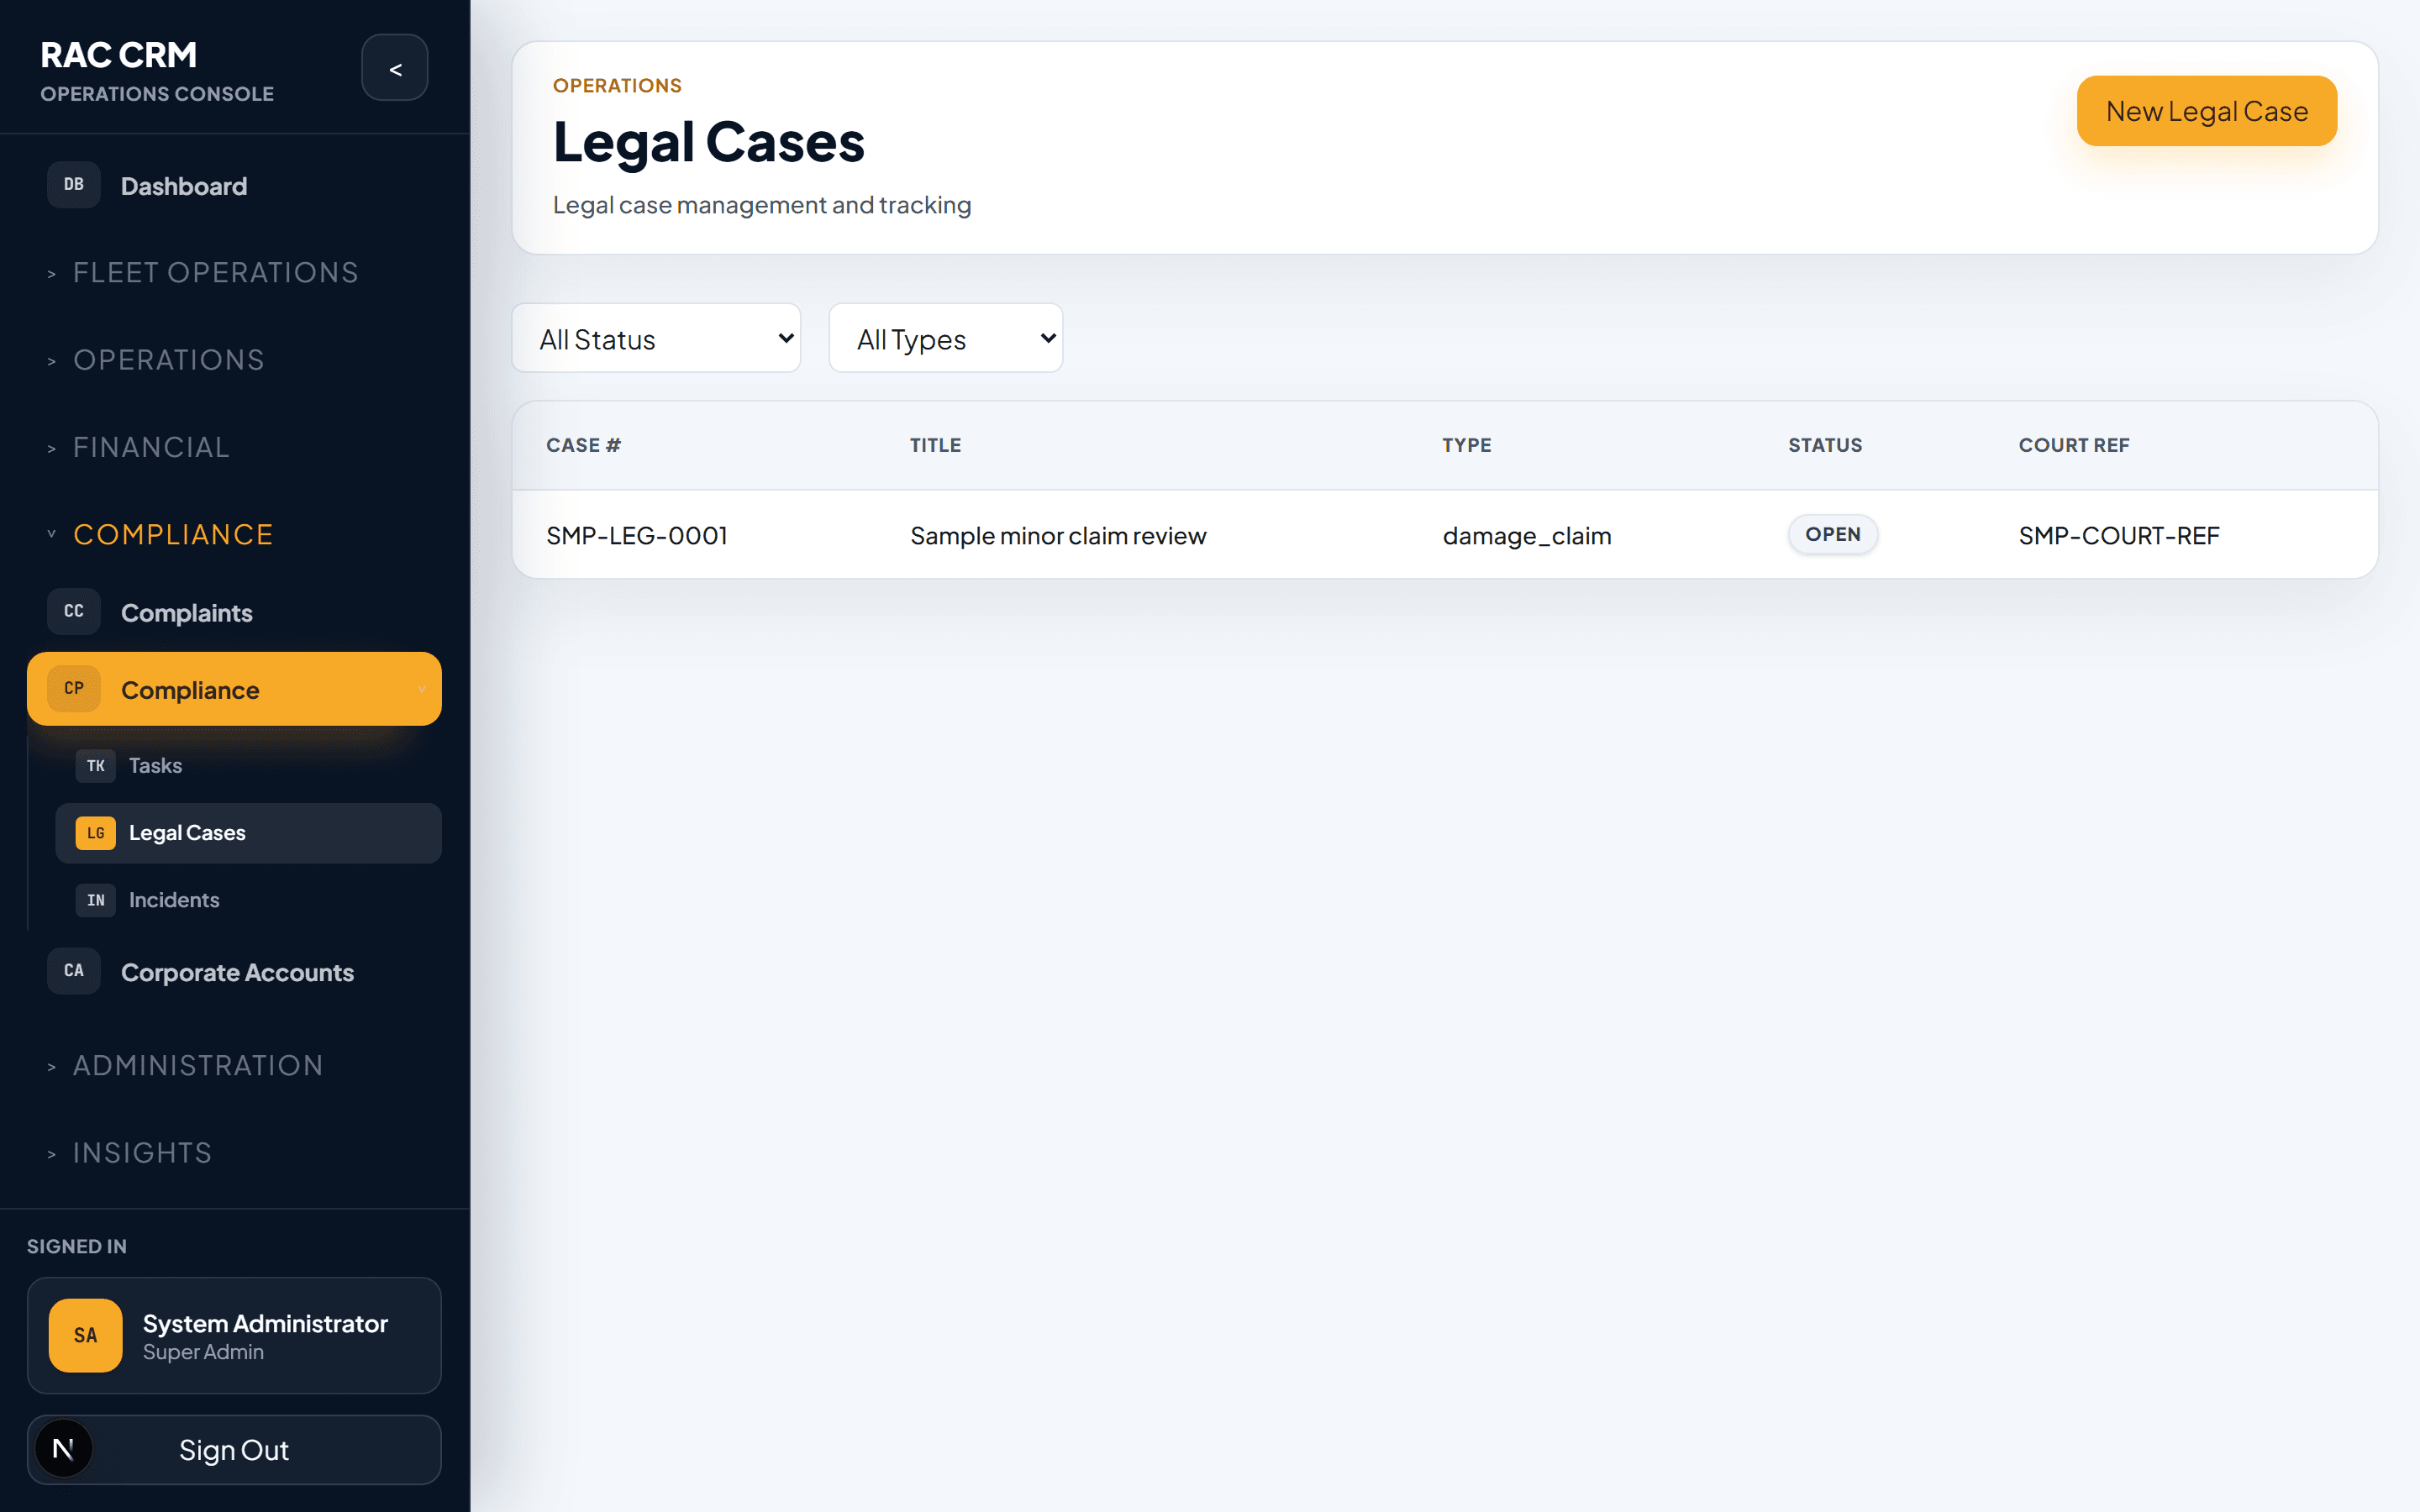Select Legal Cases in the sidebar
Screen dimensions: 2420x1512
pos(248,833)
